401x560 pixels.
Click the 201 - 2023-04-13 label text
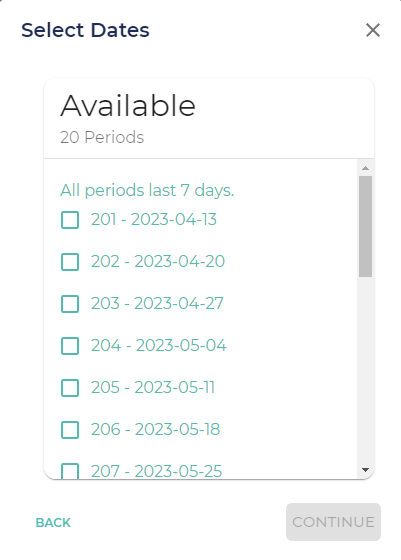[154, 219]
